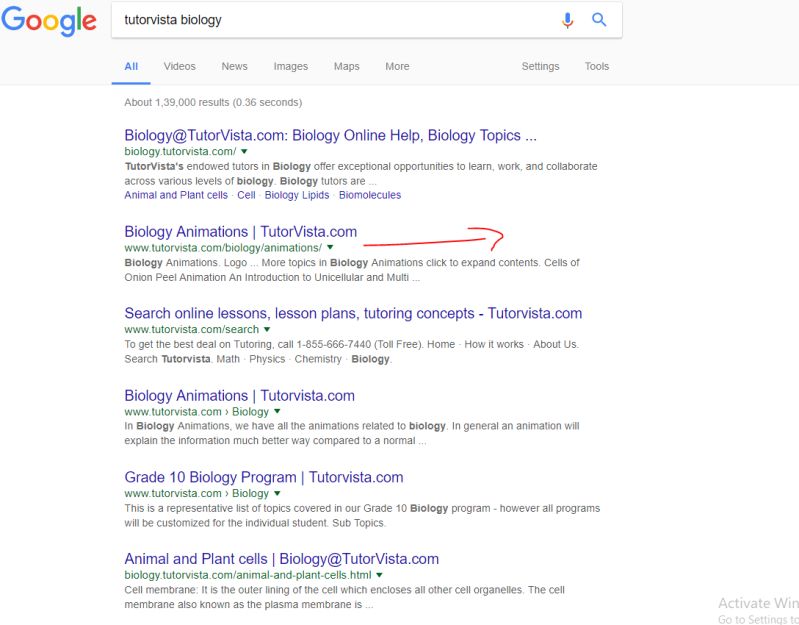Click snippet mentioning 'Onion Peel Animation'
Screen dimensions: 799x625
click(x=352, y=270)
